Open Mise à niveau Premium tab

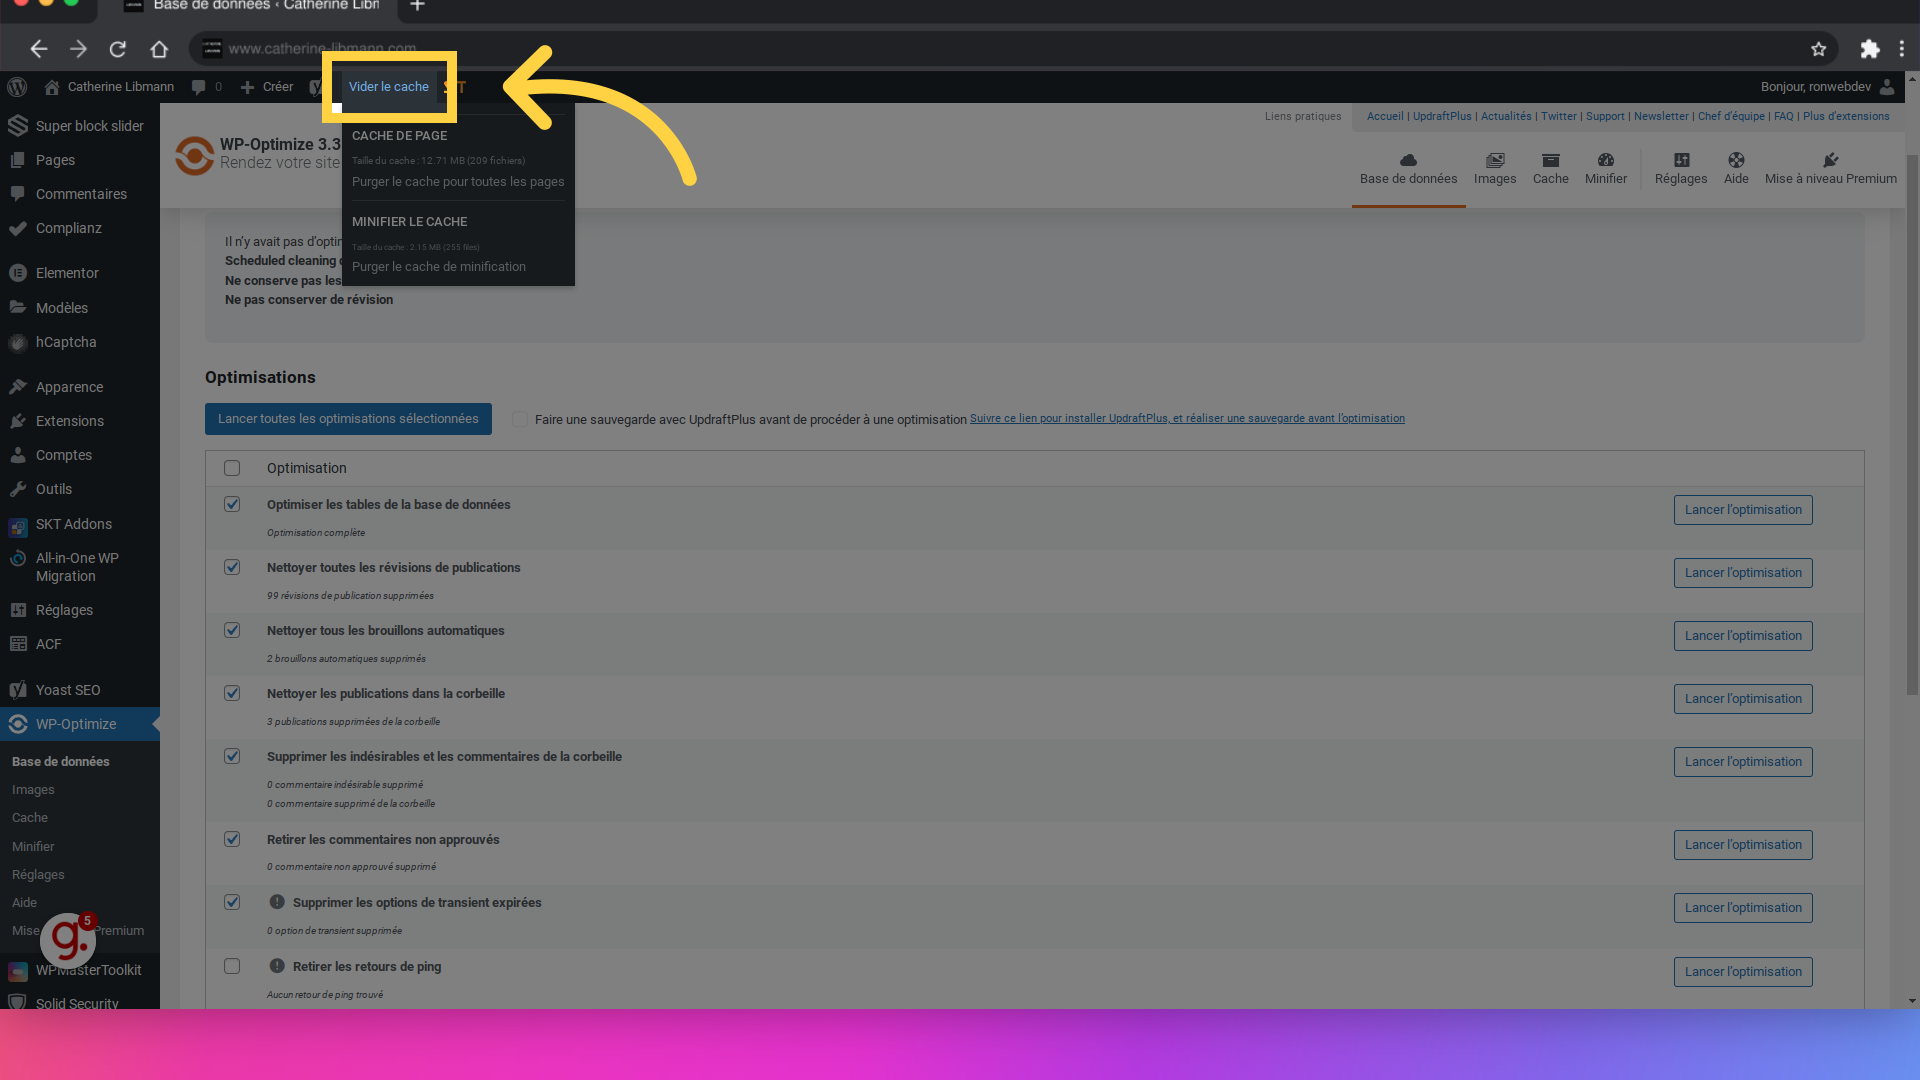tap(1830, 169)
